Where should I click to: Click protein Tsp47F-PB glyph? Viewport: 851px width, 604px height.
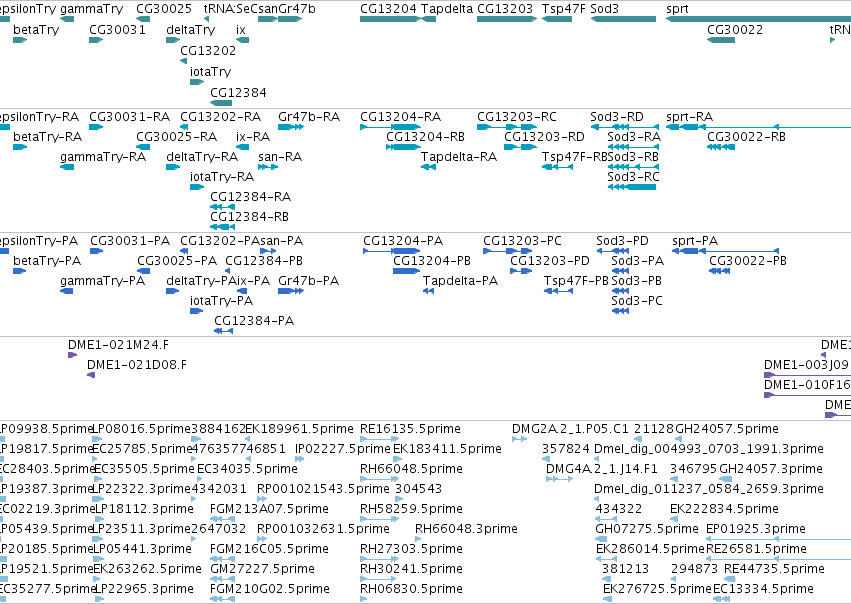(x=558, y=291)
